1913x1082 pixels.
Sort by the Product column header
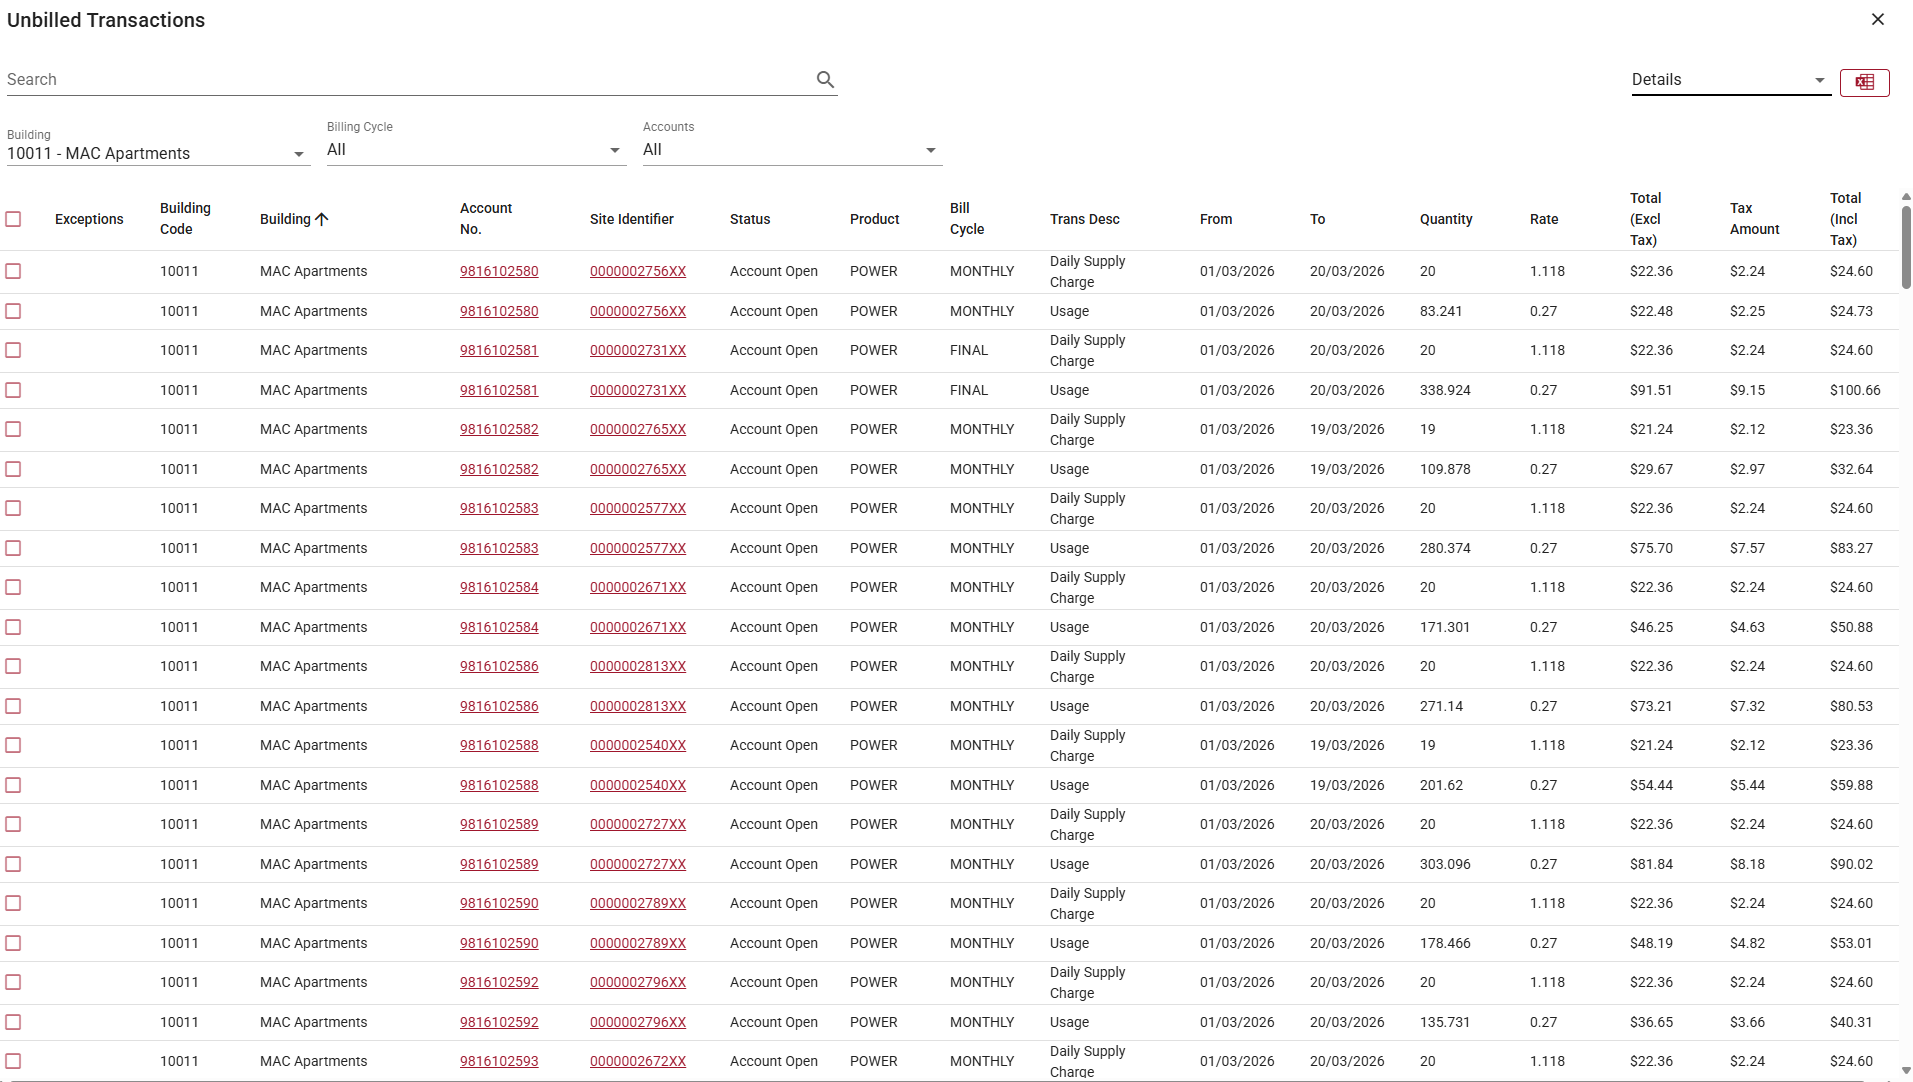[x=874, y=219]
